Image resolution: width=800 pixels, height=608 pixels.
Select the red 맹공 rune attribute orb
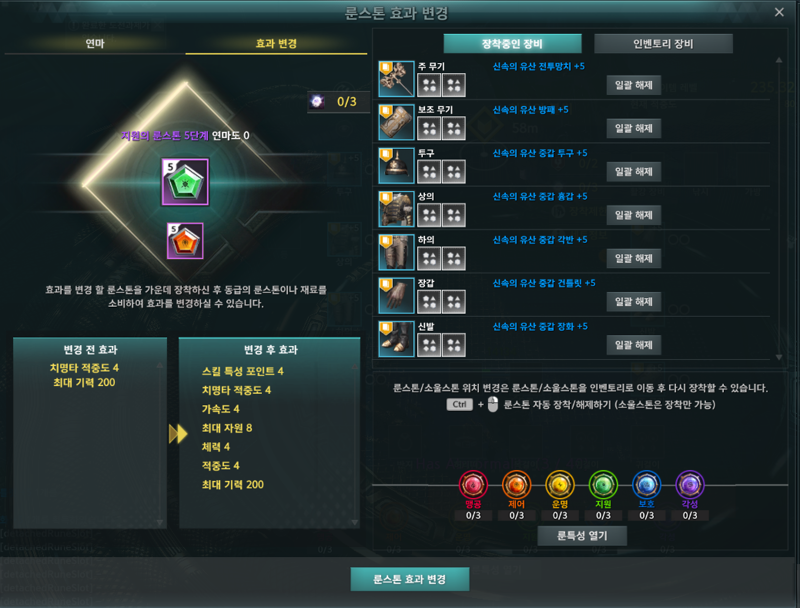(x=473, y=485)
